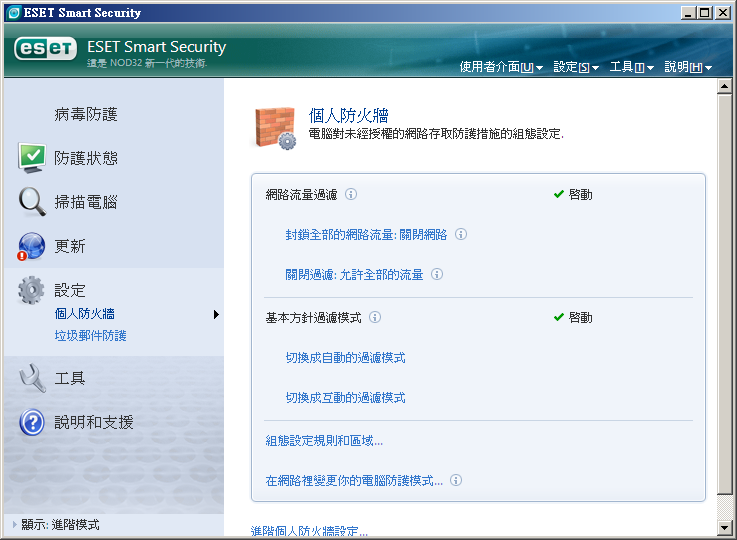This screenshot has width=737, height=540.
Task: Open the 防護狀態 monitor checkmark icon
Action: [32, 158]
